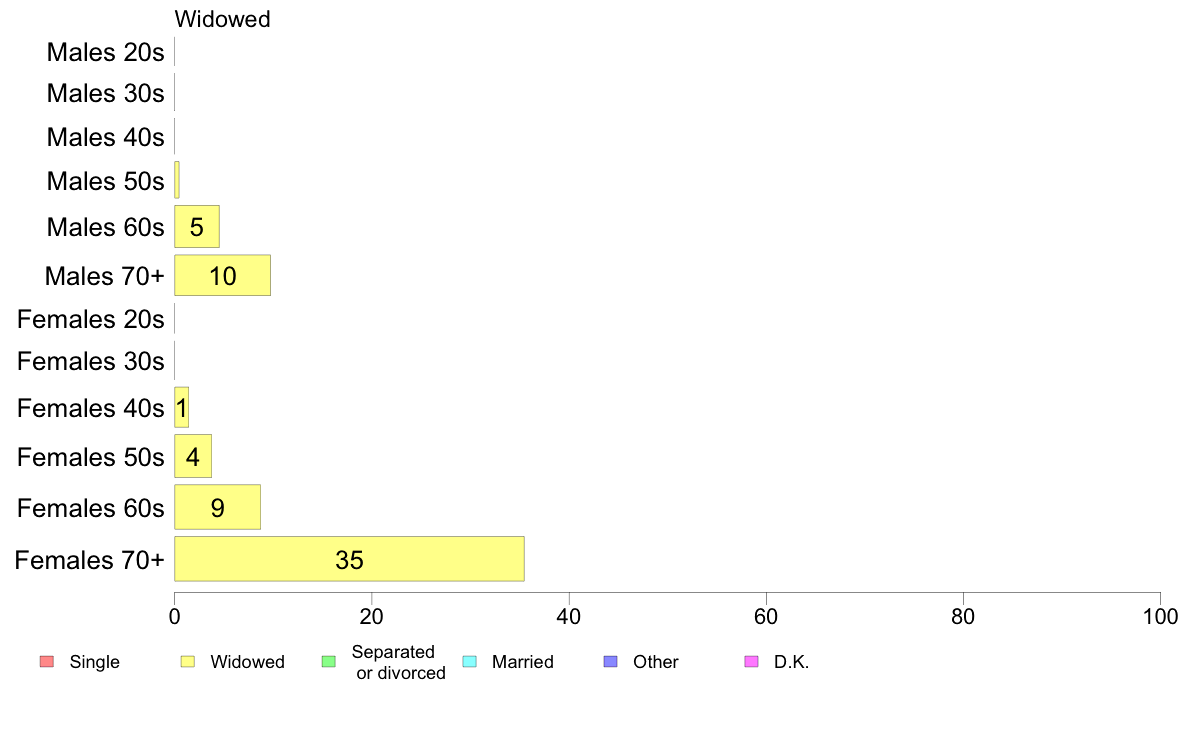Select the Females 70+ bar labeled 35
The height and width of the screenshot is (736, 1188).
(349, 559)
